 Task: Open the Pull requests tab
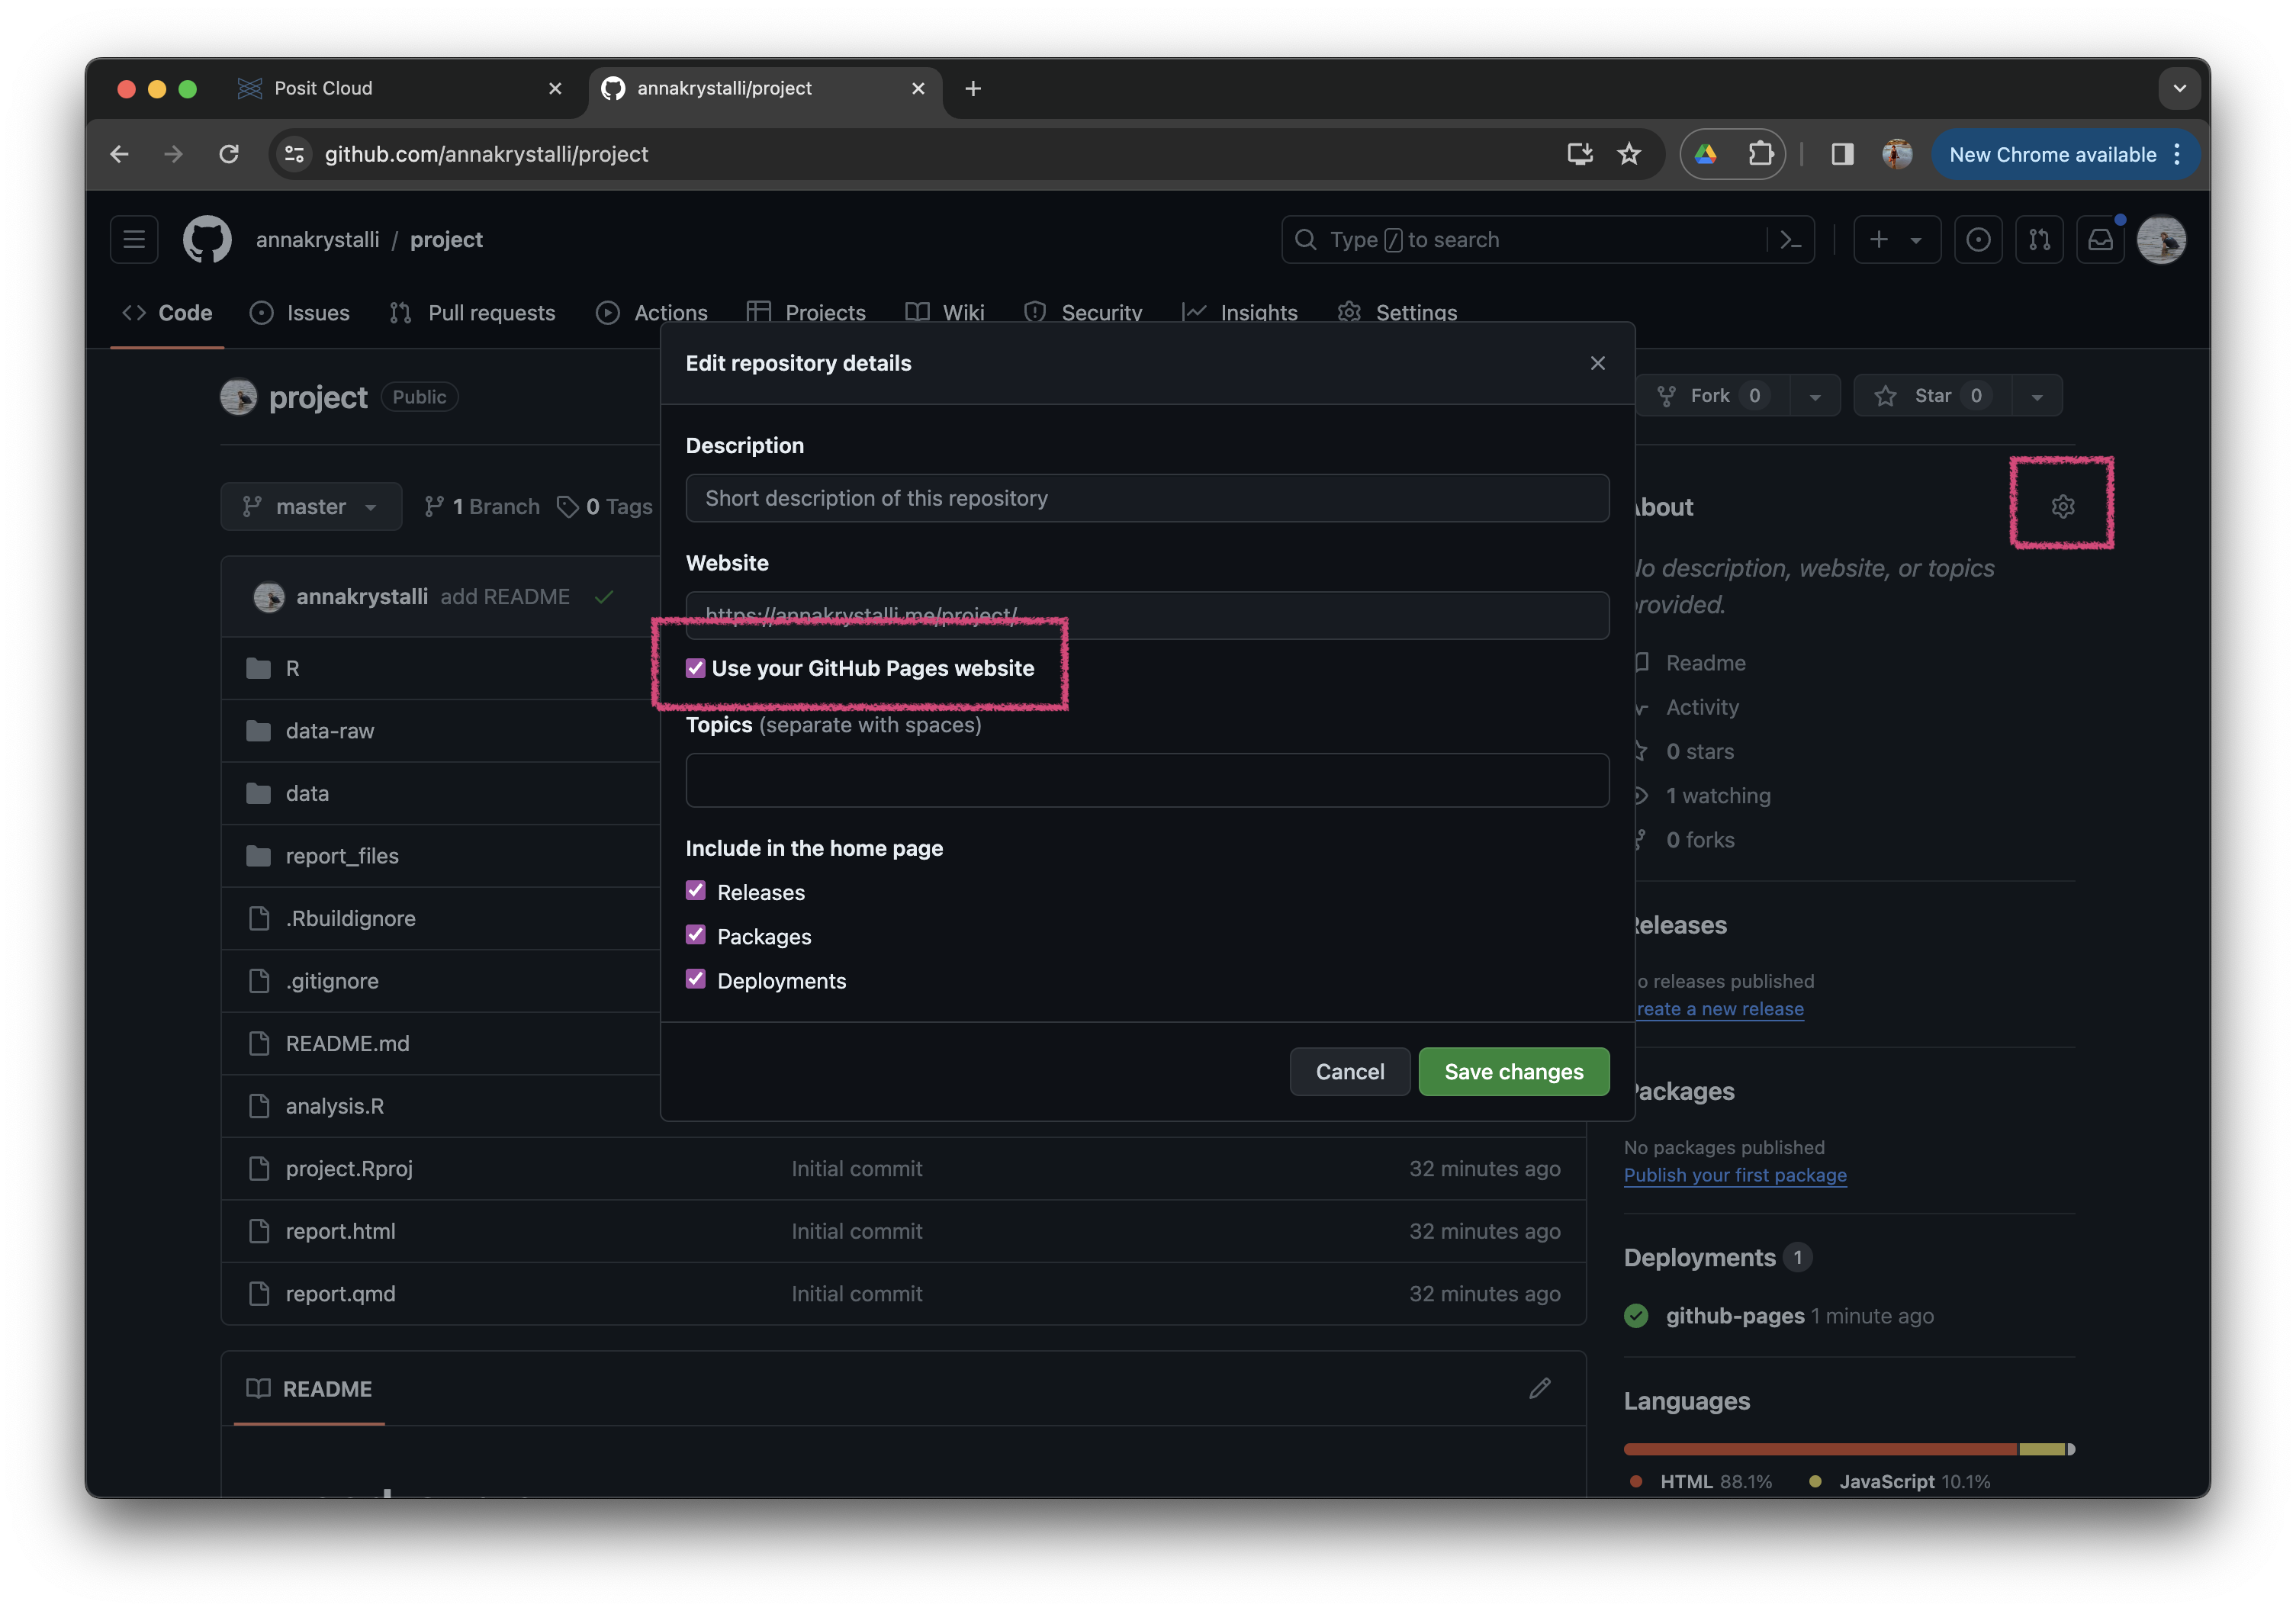[472, 313]
